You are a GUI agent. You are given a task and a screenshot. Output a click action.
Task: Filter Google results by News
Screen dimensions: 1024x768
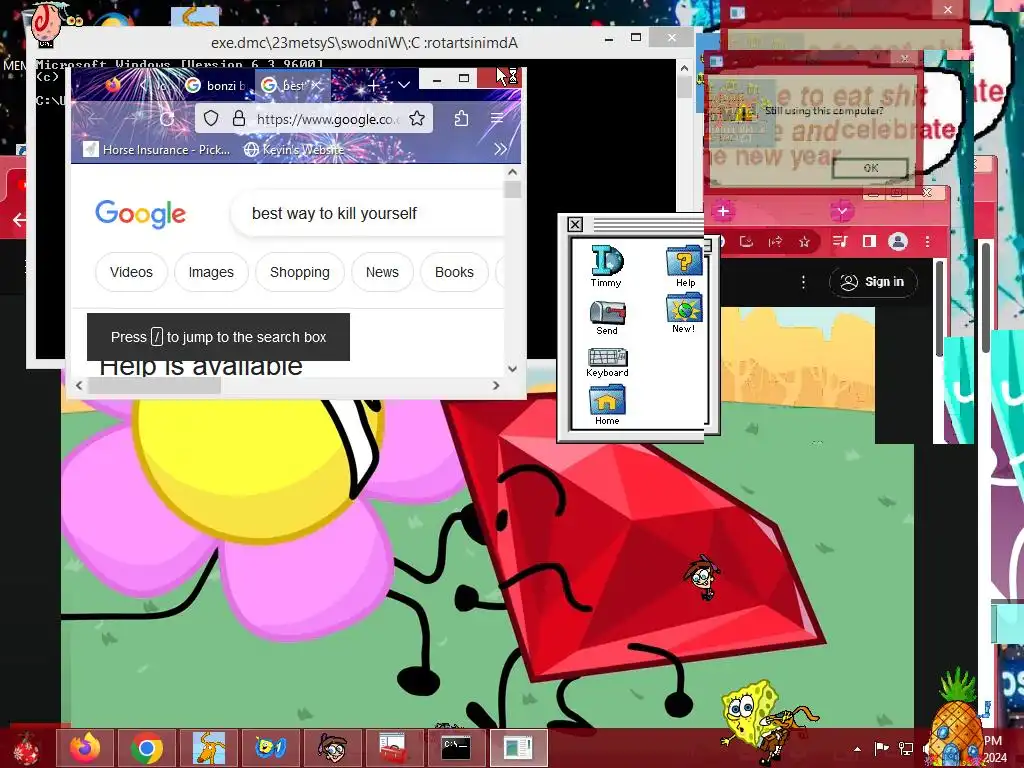(x=382, y=272)
